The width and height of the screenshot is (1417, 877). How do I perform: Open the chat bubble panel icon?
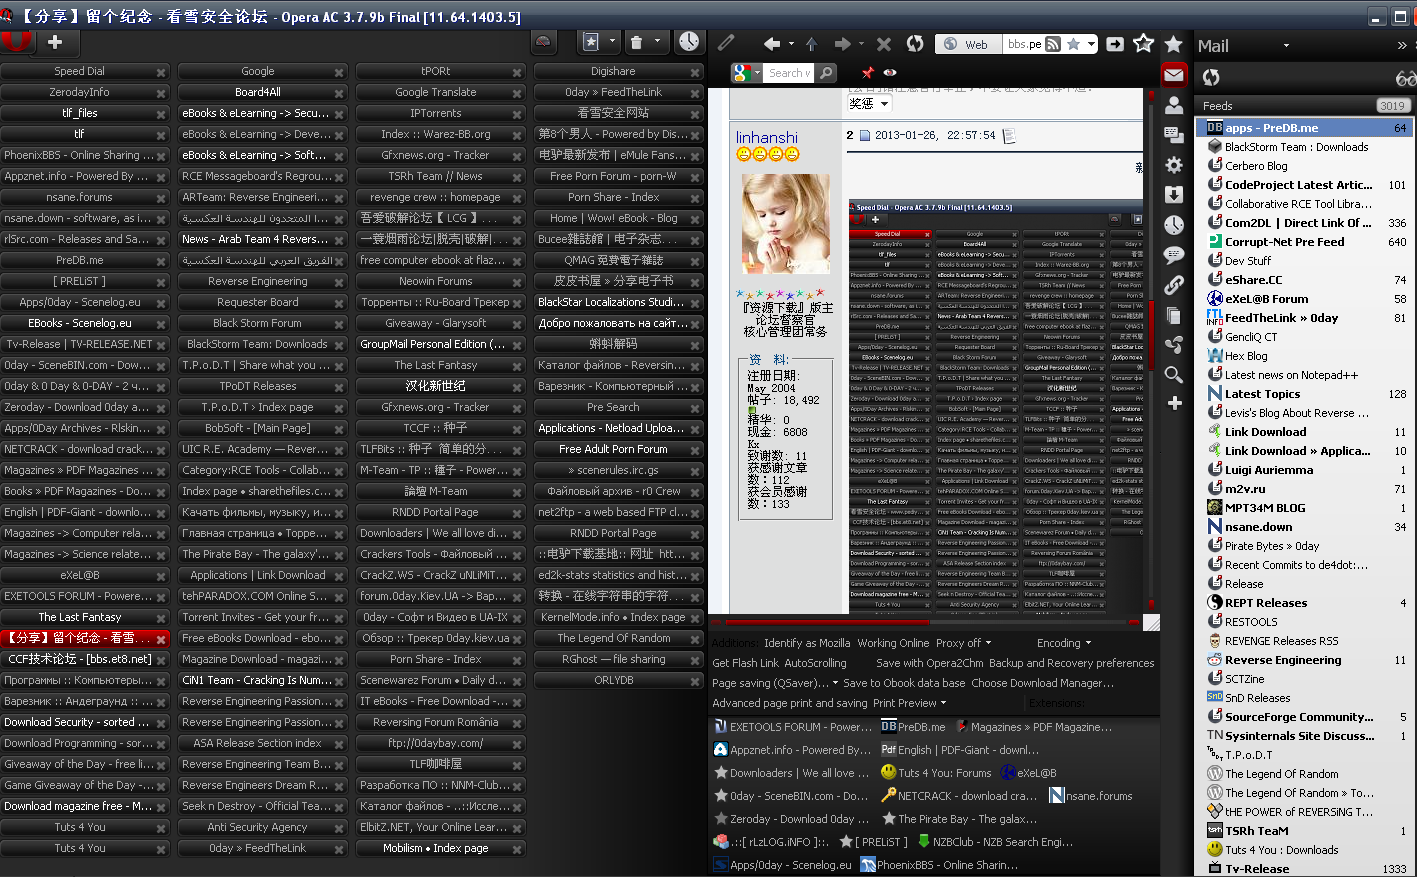coord(1174,255)
